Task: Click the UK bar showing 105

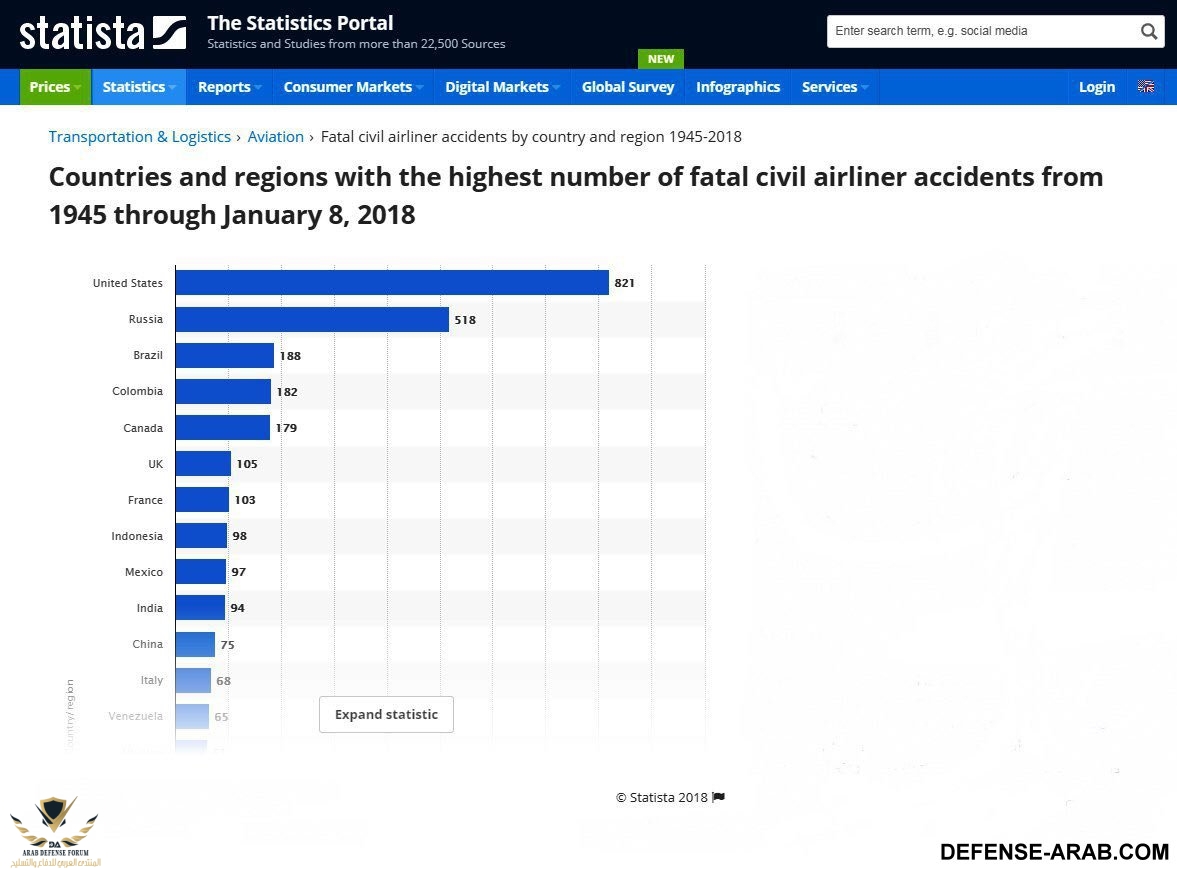Action: coord(203,463)
